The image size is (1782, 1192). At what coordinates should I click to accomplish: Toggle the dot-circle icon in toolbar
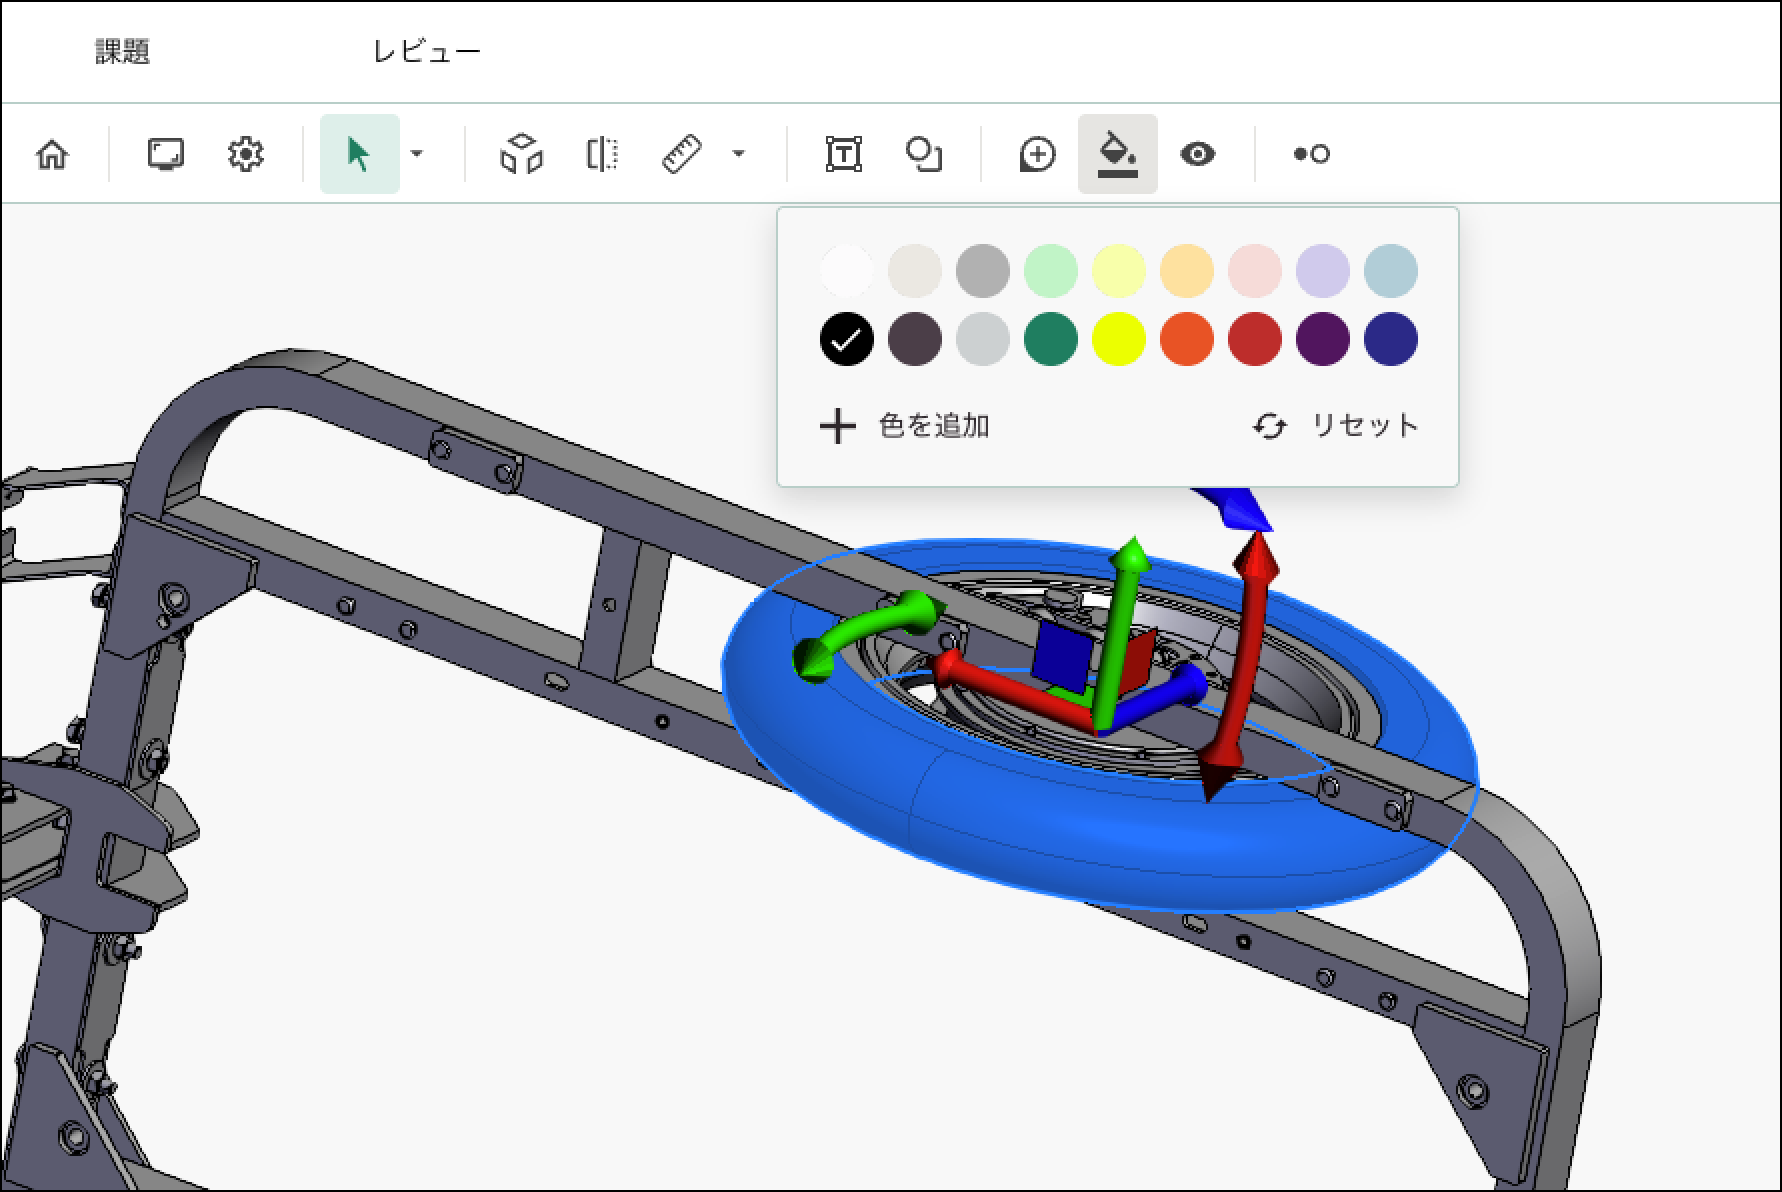point(1311,154)
